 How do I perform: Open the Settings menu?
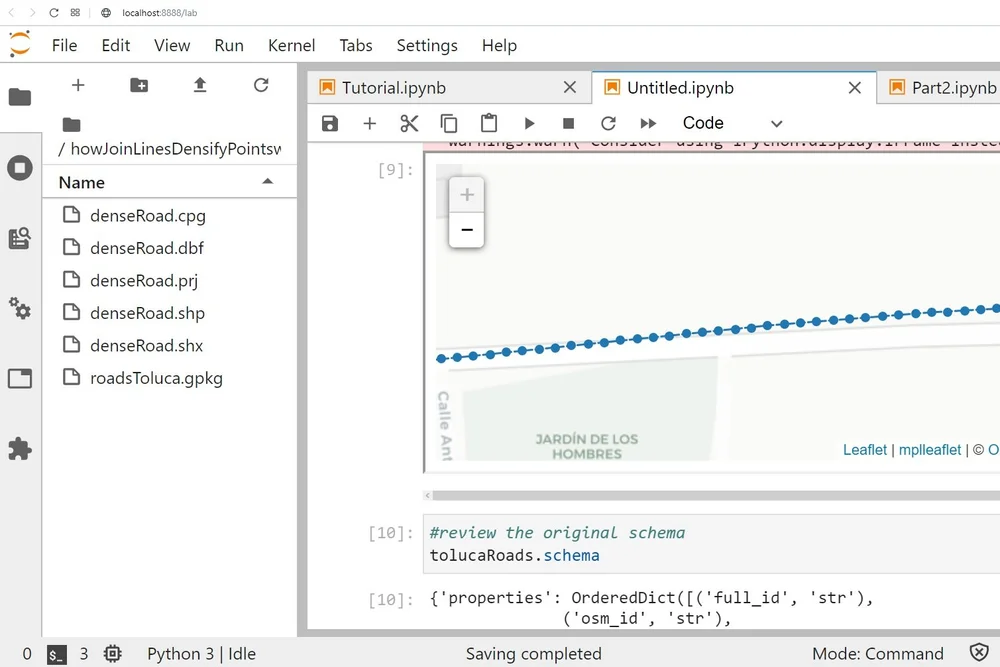pos(427,45)
